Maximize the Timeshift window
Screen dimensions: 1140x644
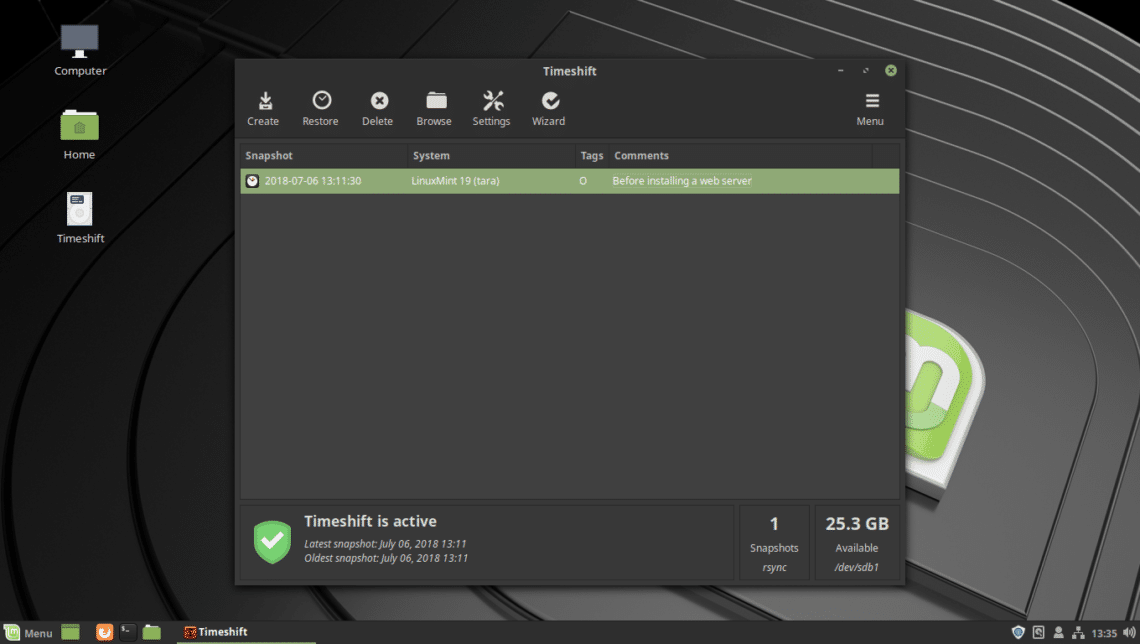tap(865, 71)
